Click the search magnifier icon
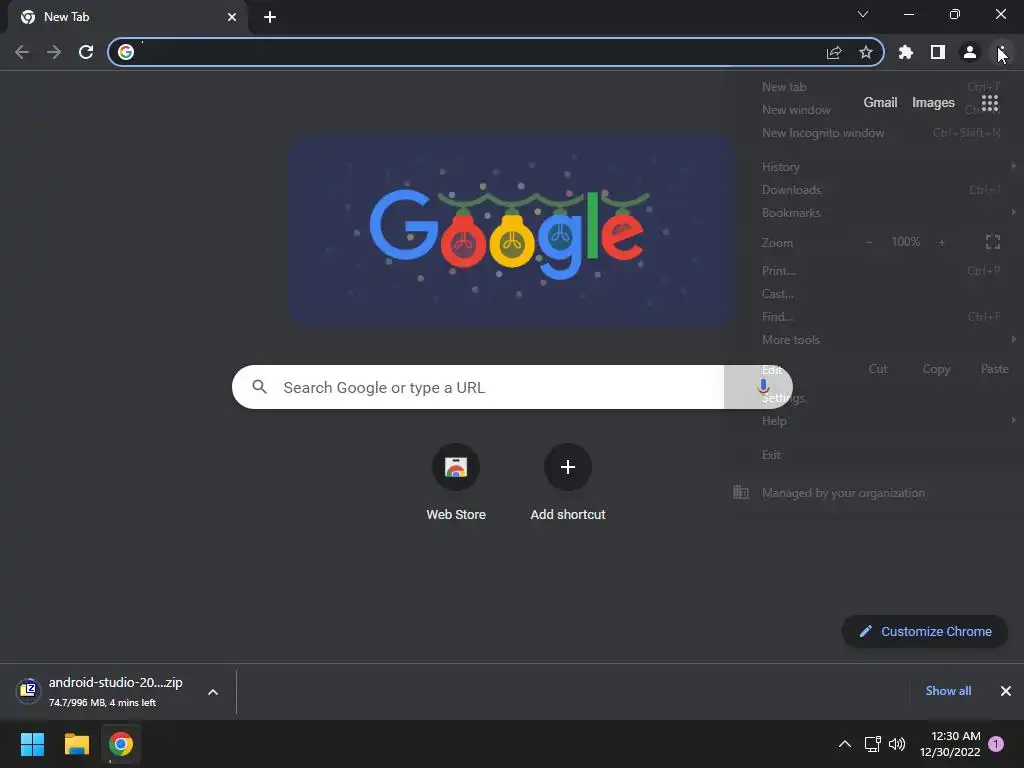 [x=259, y=387]
